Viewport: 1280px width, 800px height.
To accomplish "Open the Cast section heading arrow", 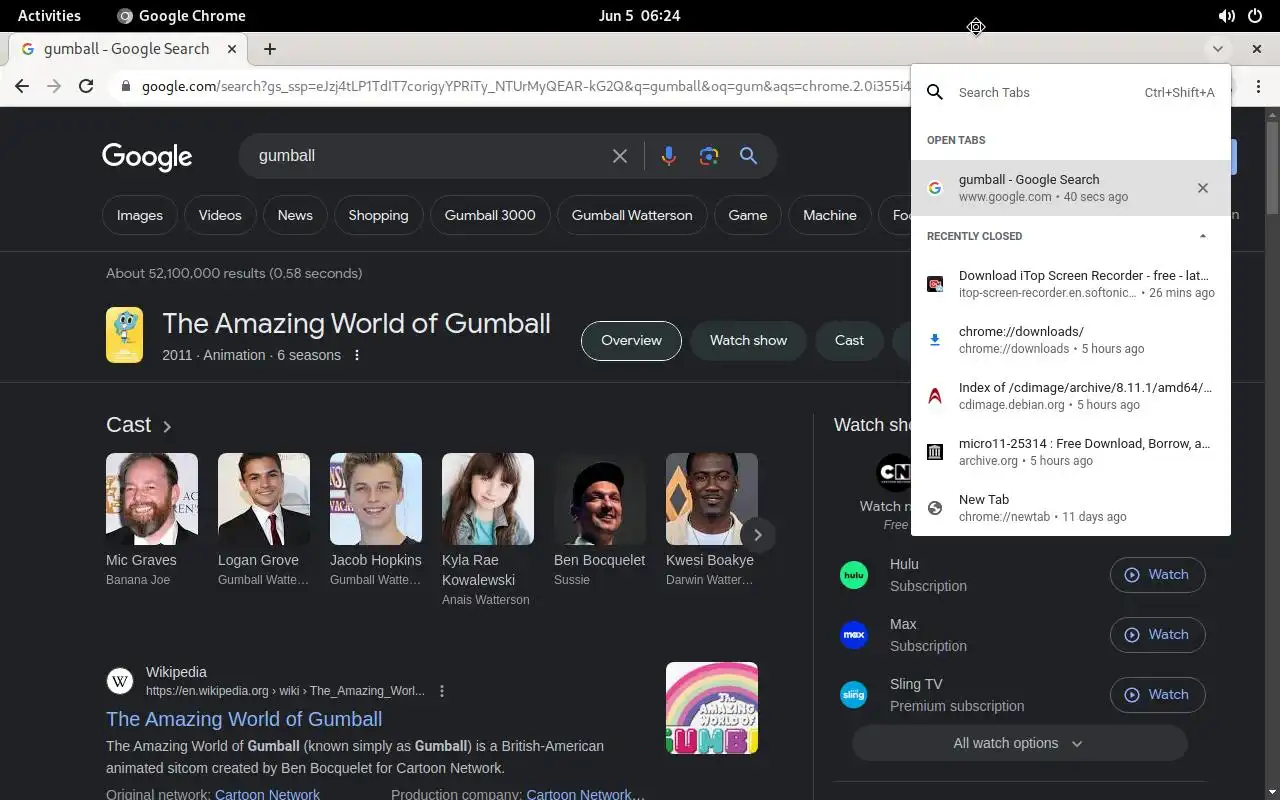I will click(167, 426).
